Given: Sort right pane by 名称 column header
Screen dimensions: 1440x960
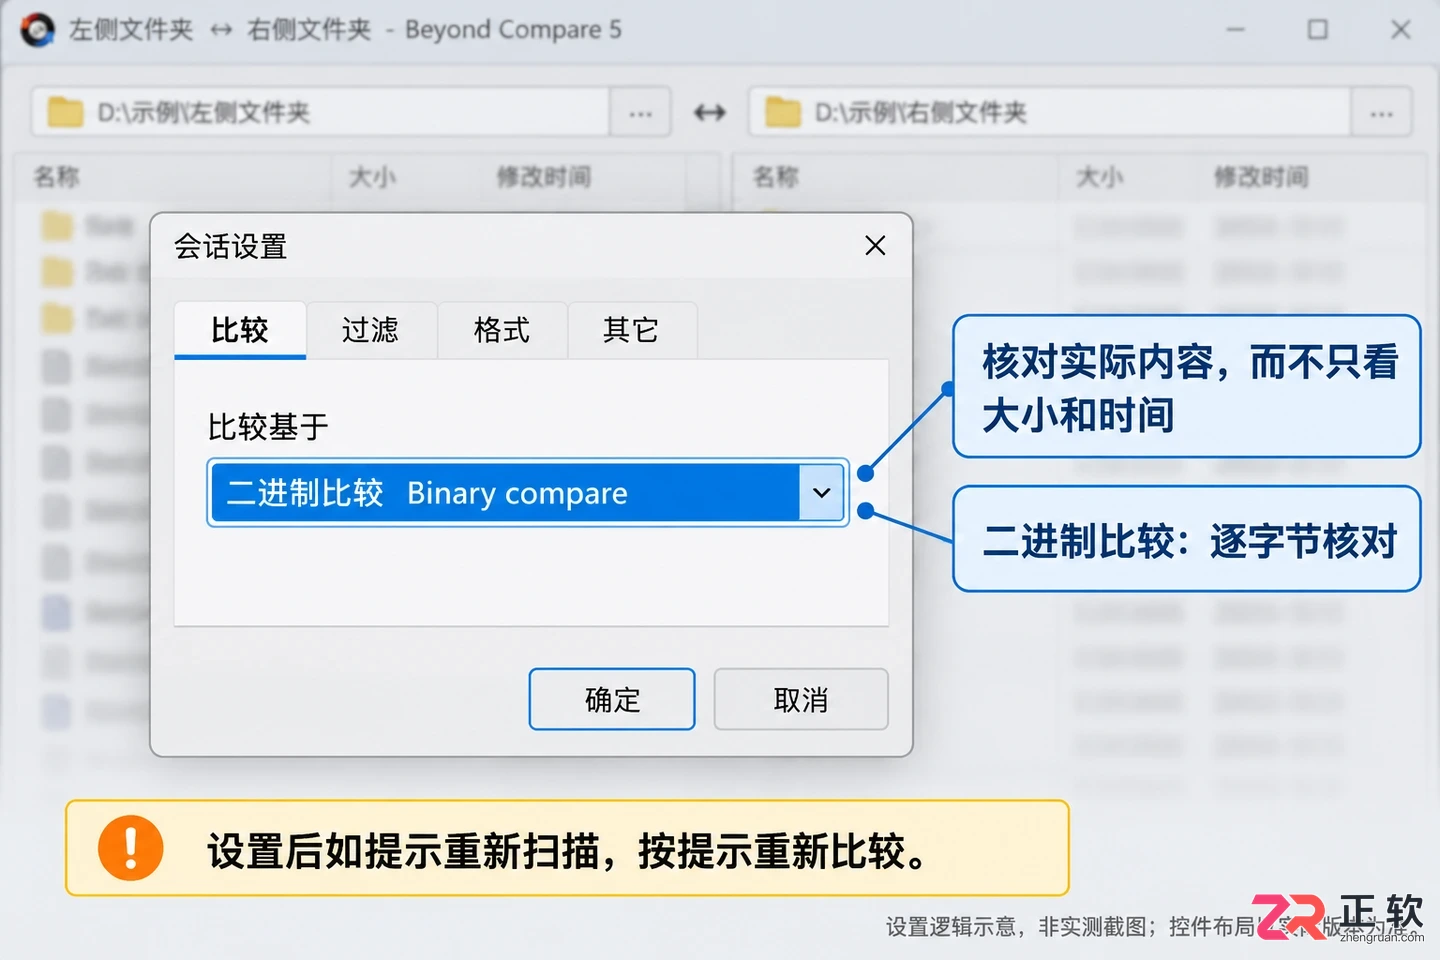Looking at the screenshot, I should pos(776,177).
